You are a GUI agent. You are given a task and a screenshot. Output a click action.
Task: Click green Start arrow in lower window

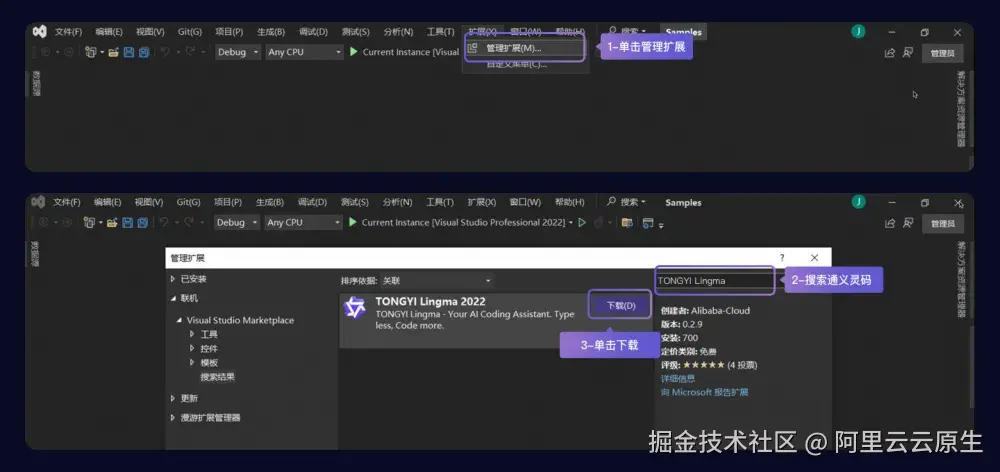pyautogui.click(x=353, y=223)
